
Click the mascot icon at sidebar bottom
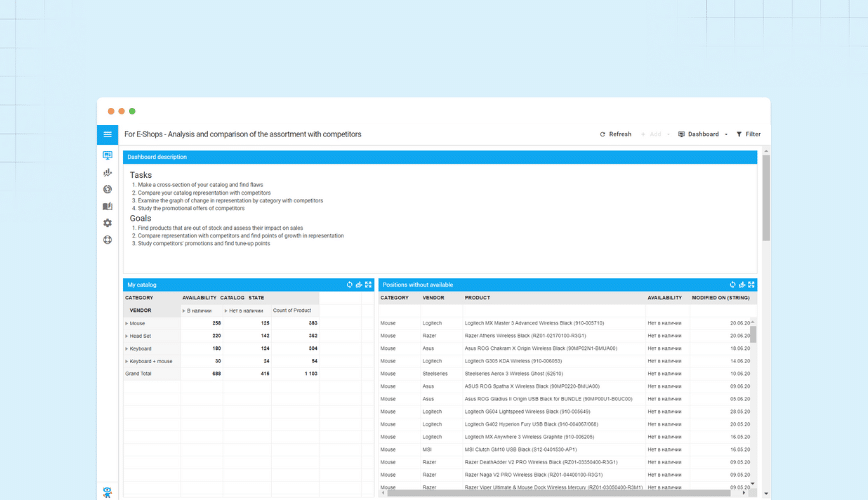[x=108, y=491]
